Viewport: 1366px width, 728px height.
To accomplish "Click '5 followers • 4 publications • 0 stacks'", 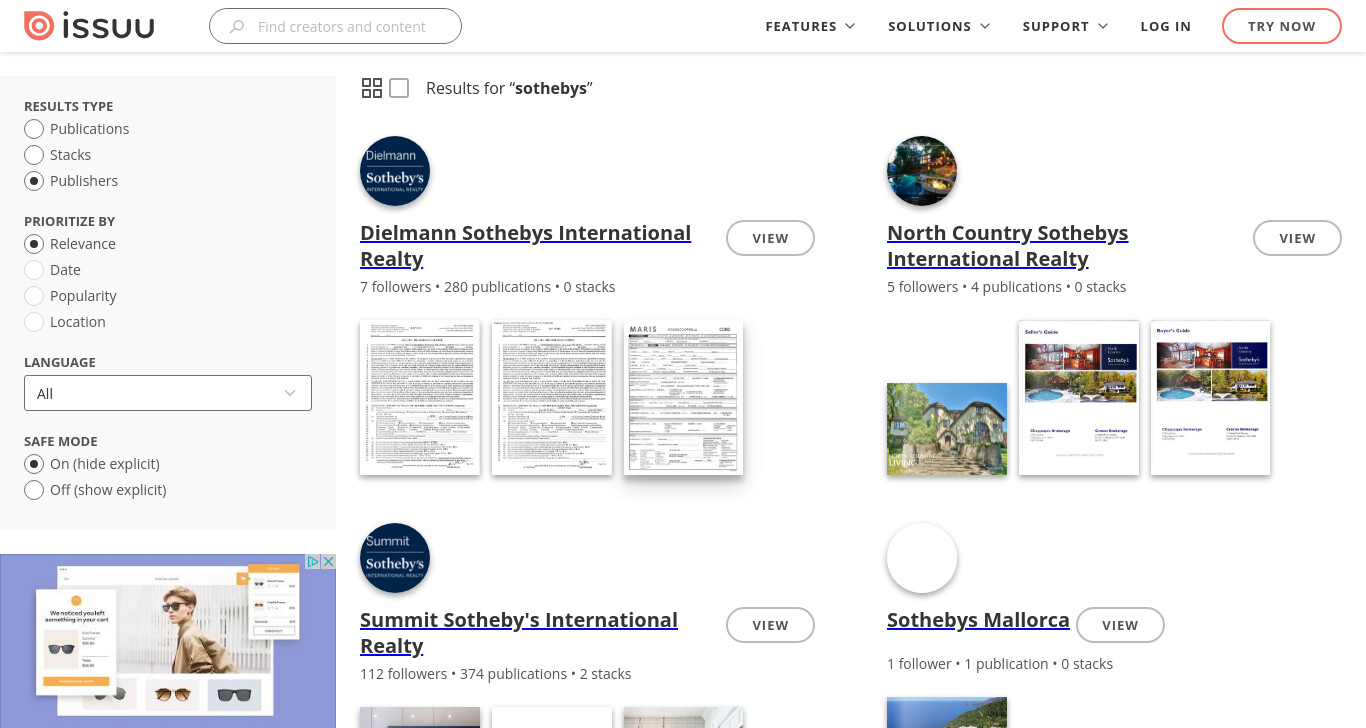I will coord(1007,287).
